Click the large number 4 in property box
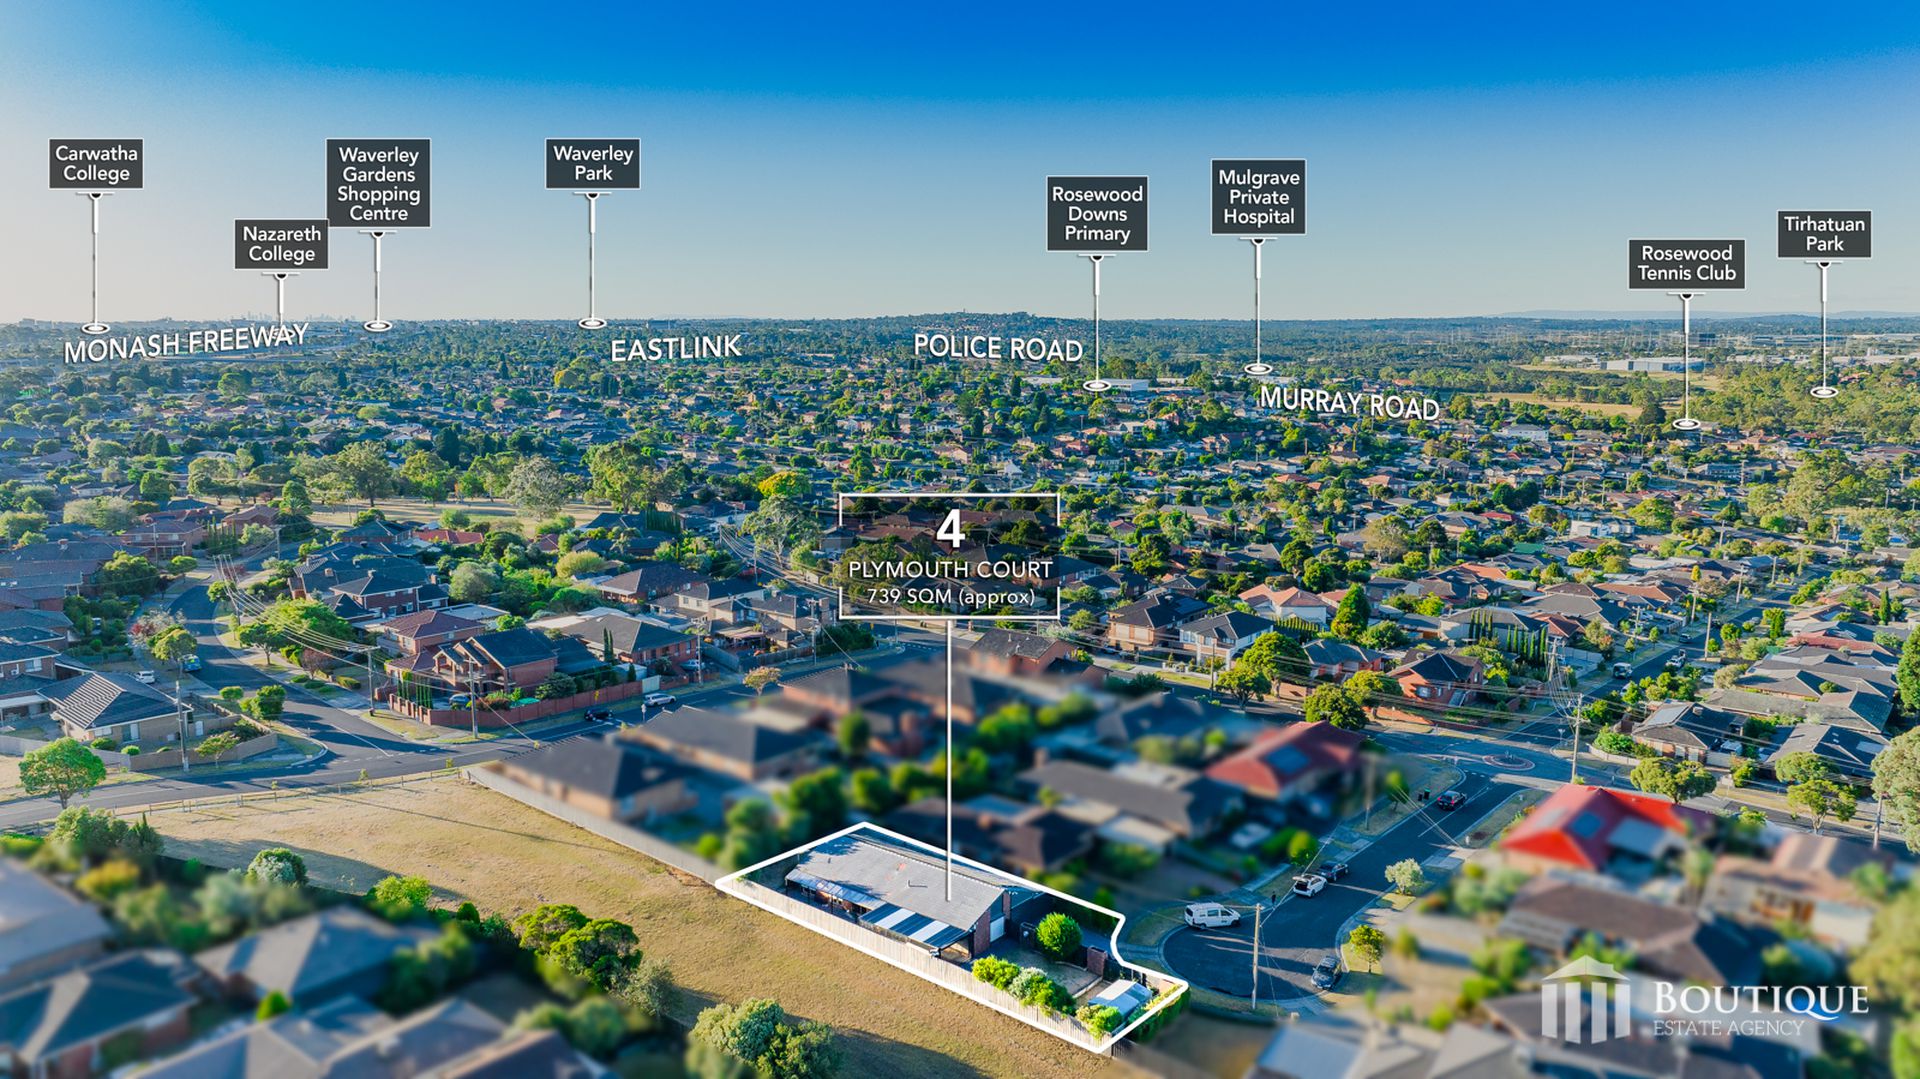 coord(949,530)
